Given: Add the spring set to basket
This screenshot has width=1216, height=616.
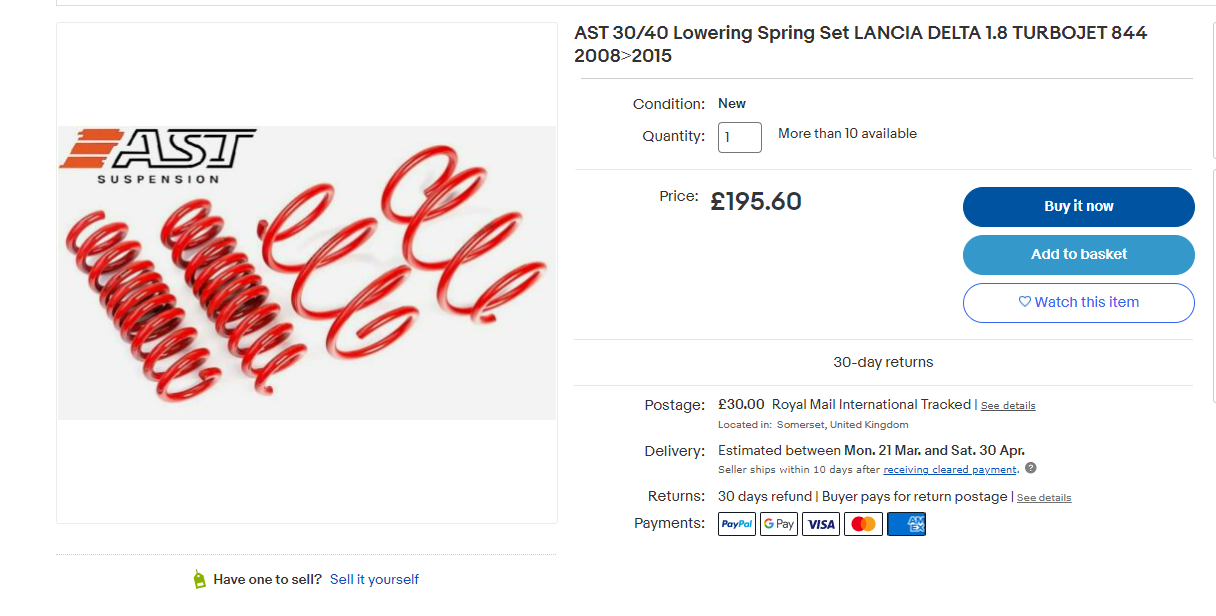Looking at the screenshot, I should pyautogui.click(x=1079, y=255).
